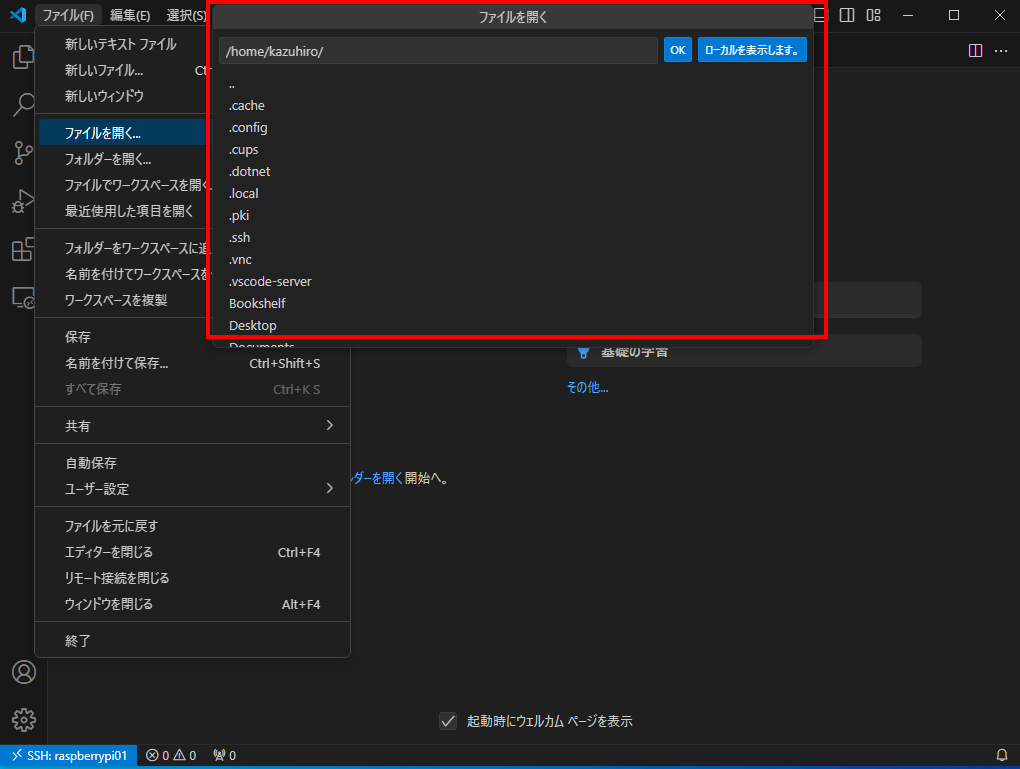Click the split editor right icon
The height and width of the screenshot is (769, 1020).
pos(975,50)
